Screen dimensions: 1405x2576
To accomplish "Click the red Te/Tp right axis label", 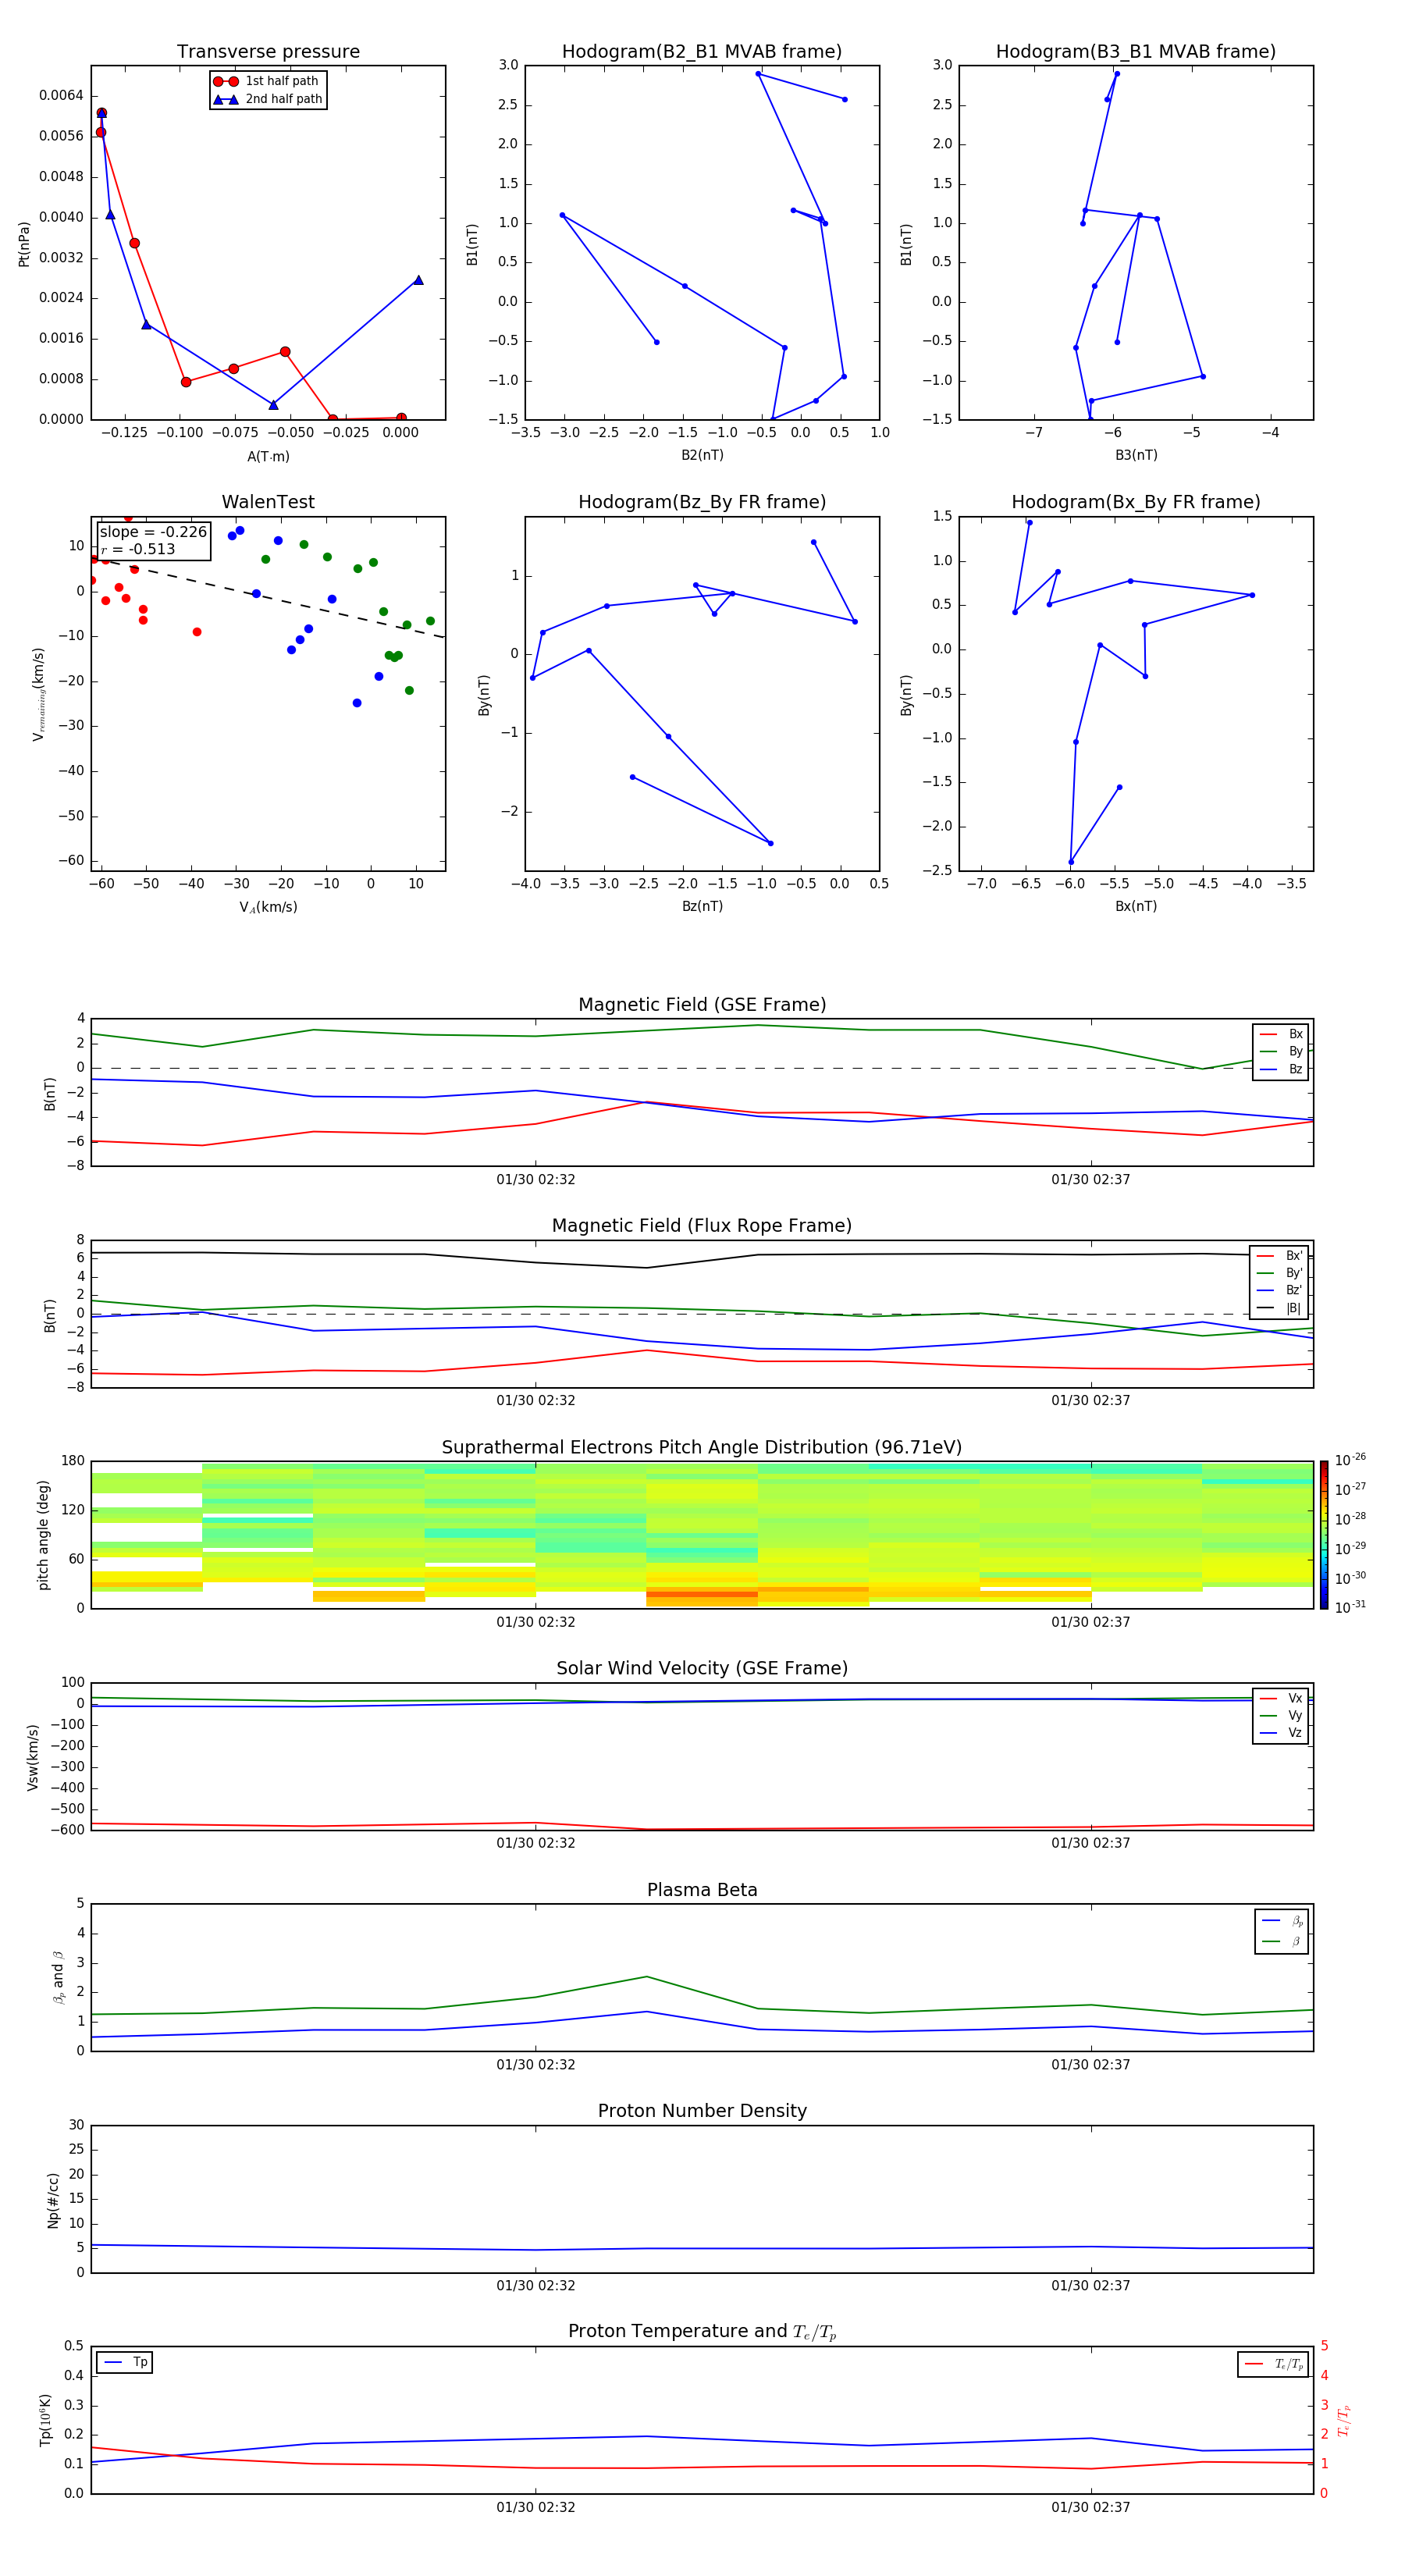I will (1344, 2420).
